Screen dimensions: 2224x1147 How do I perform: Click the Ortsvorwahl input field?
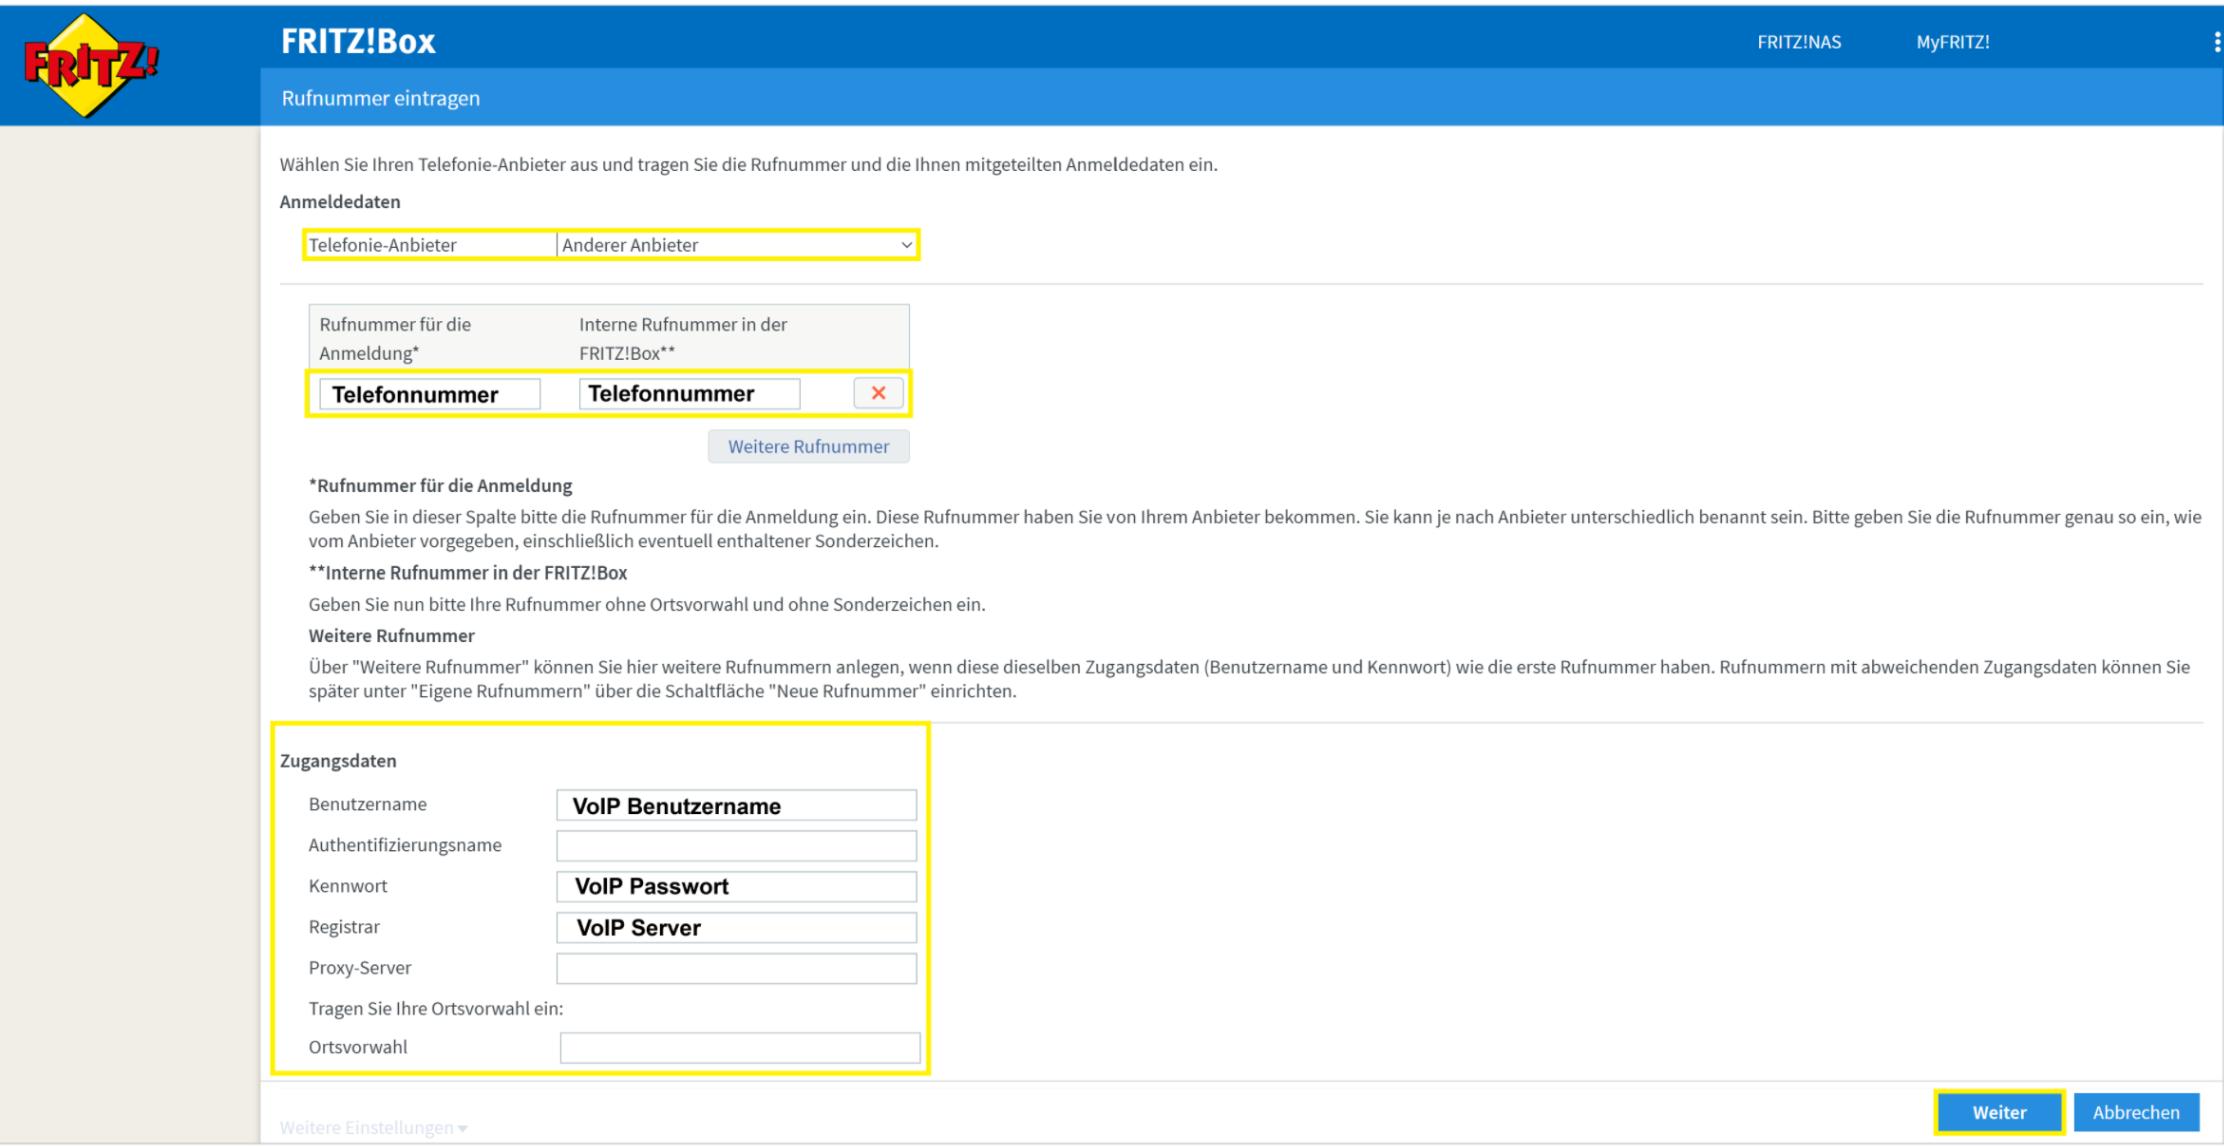(739, 1047)
